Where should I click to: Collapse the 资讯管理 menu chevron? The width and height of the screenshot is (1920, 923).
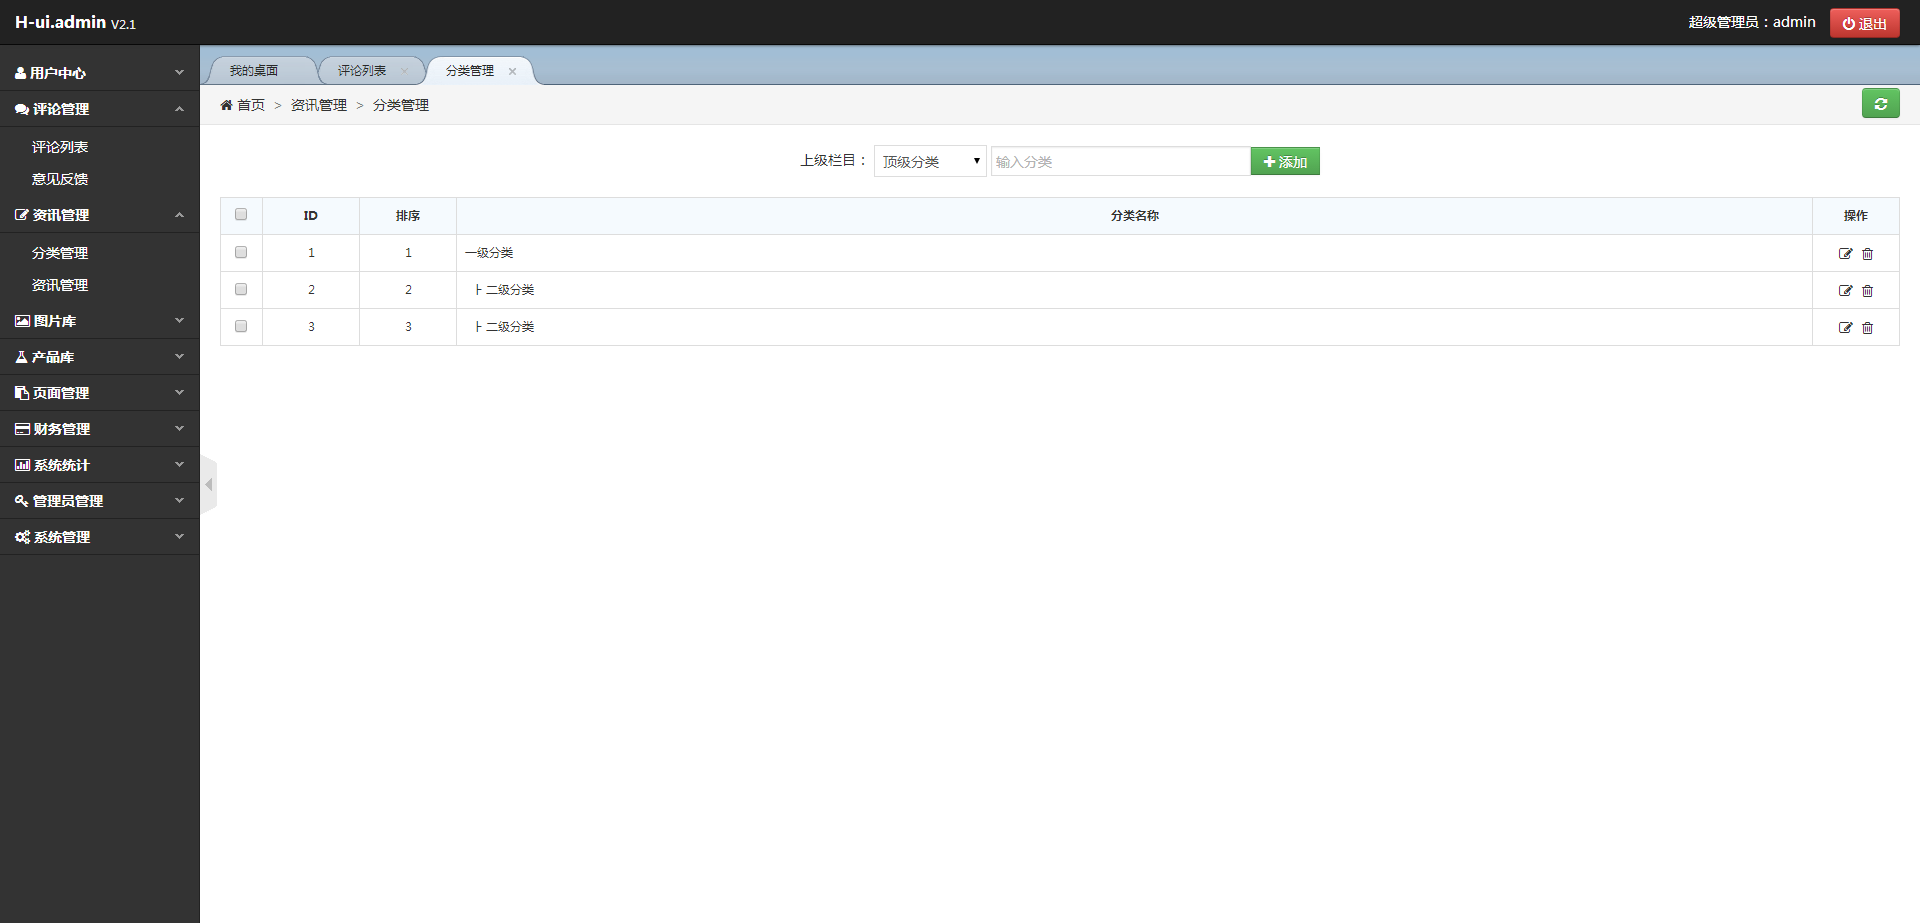click(x=179, y=214)
